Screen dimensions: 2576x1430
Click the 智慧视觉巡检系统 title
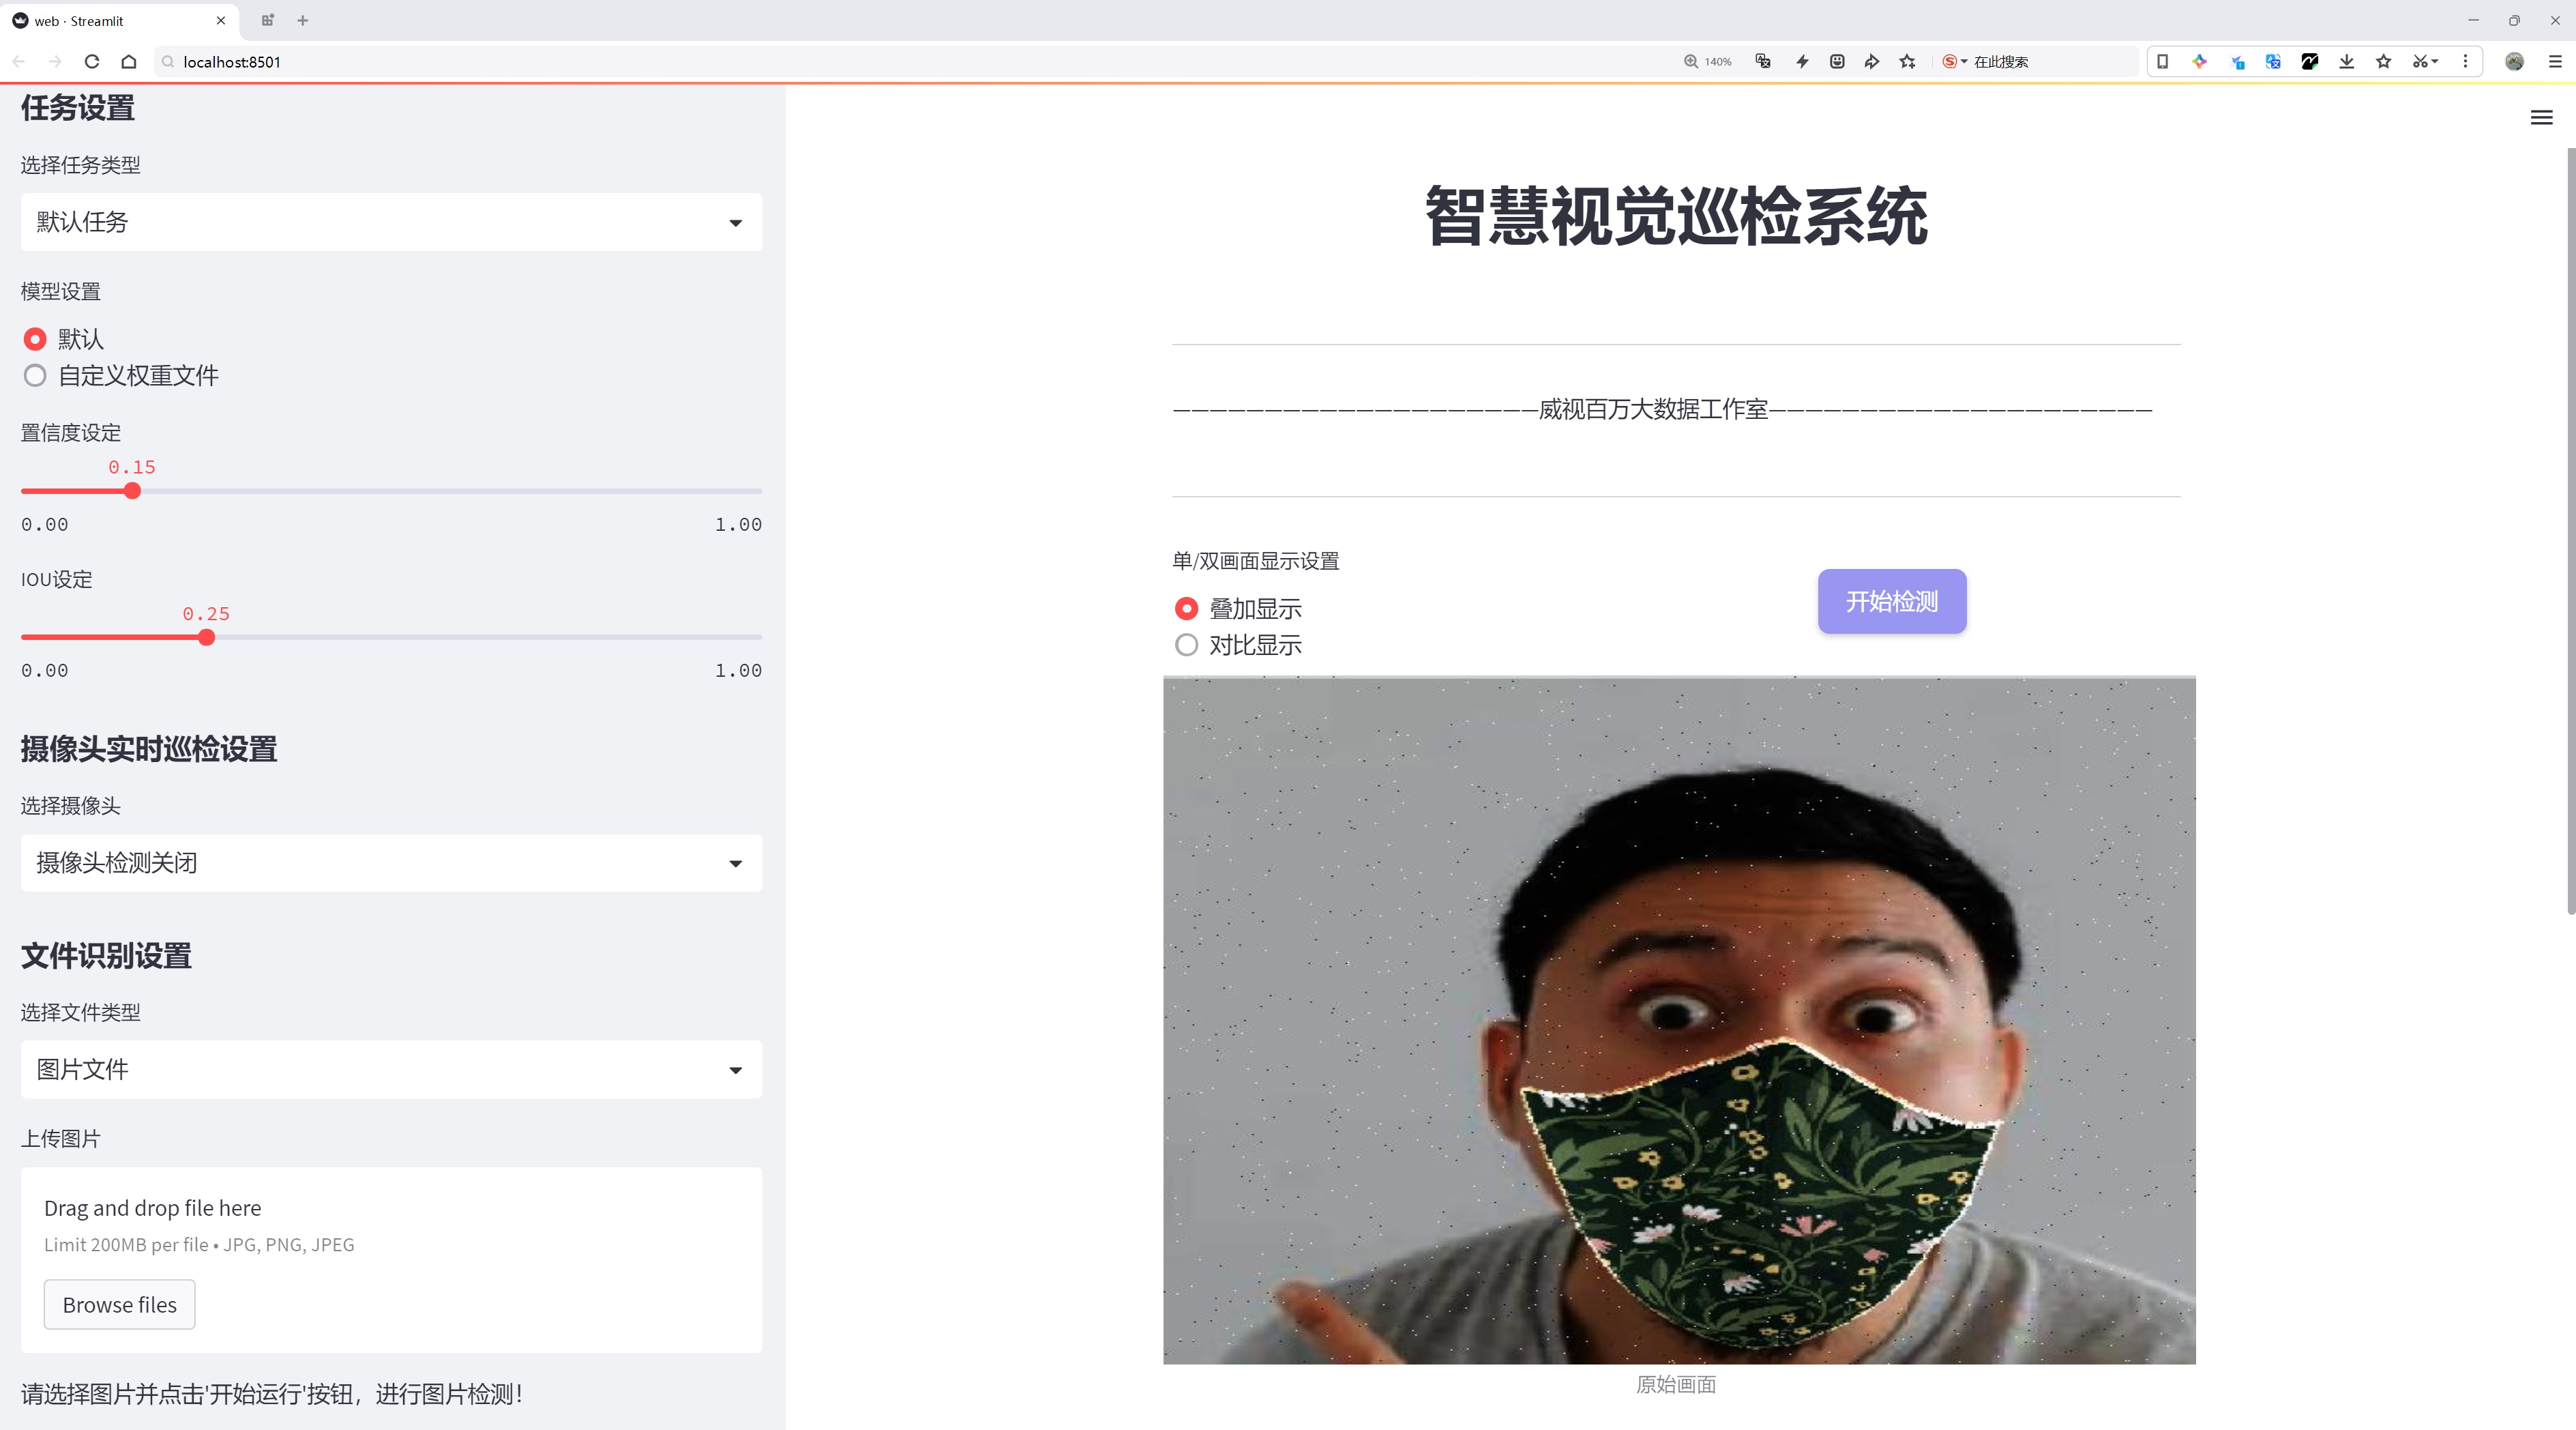pos(1676,216)
